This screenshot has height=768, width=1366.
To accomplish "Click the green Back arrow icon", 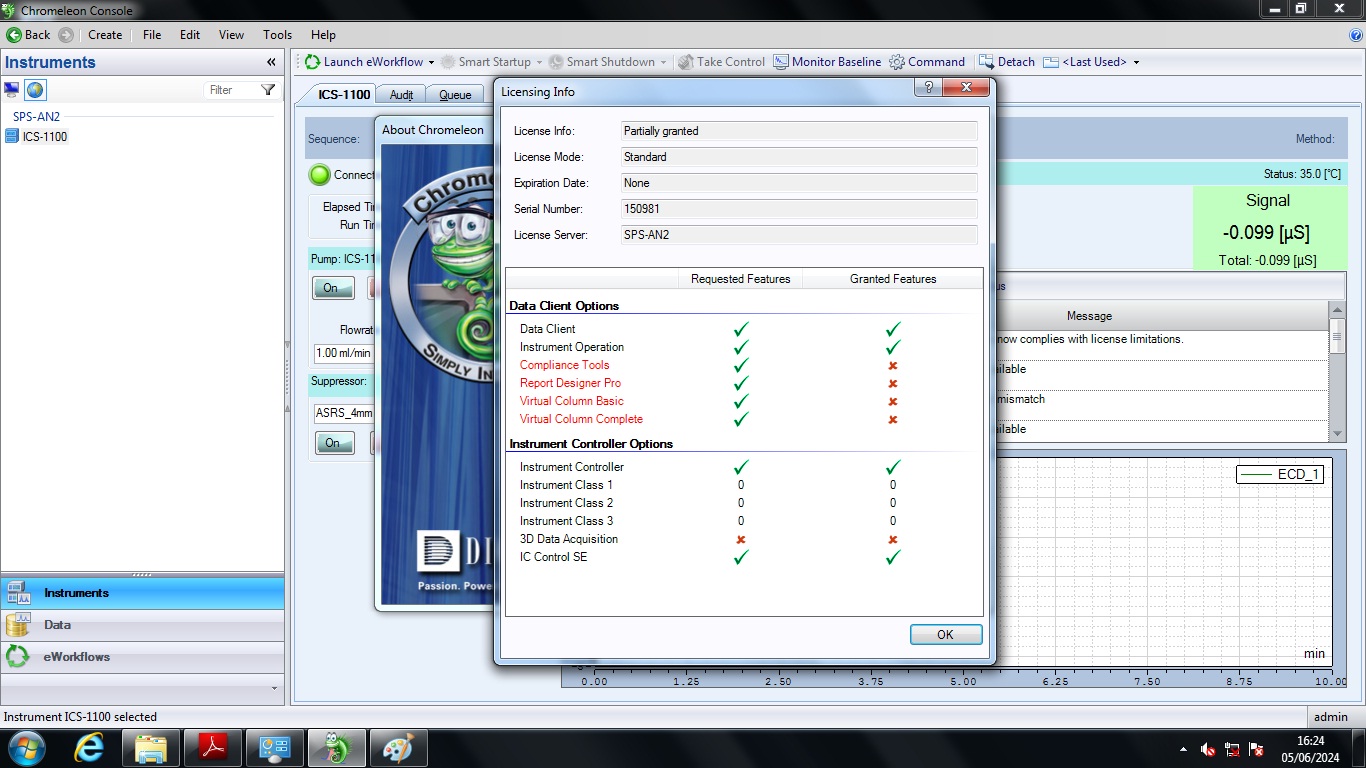I will [14, 35].
